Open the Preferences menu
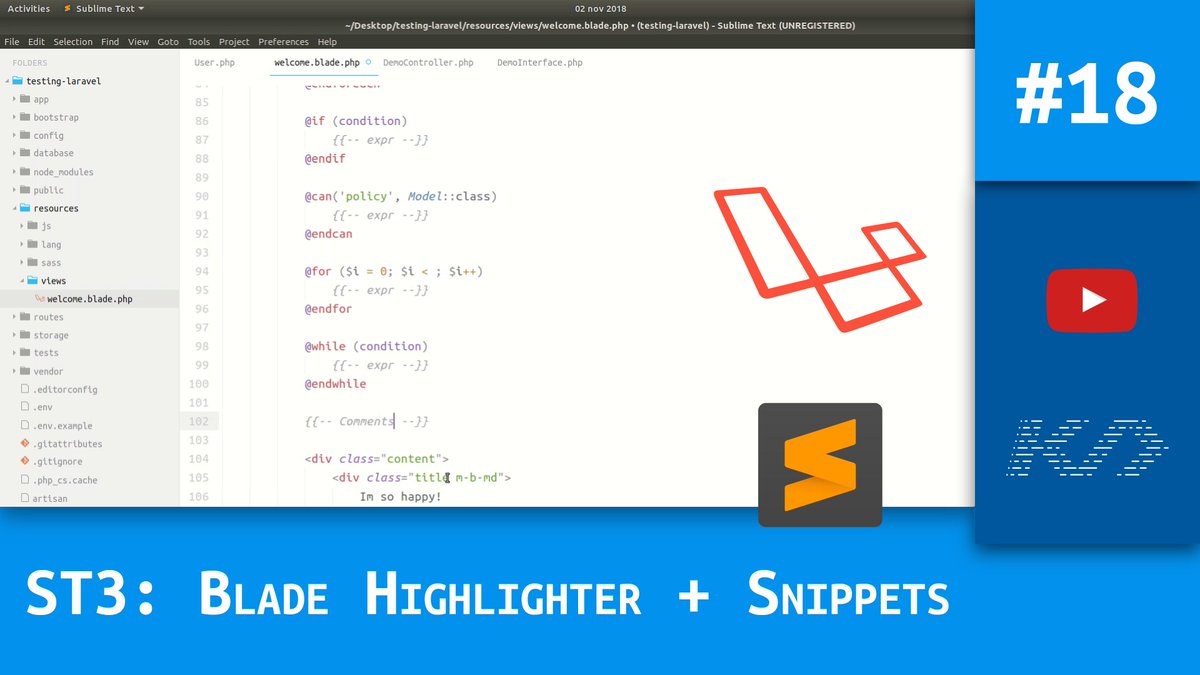 pos(283,42)
